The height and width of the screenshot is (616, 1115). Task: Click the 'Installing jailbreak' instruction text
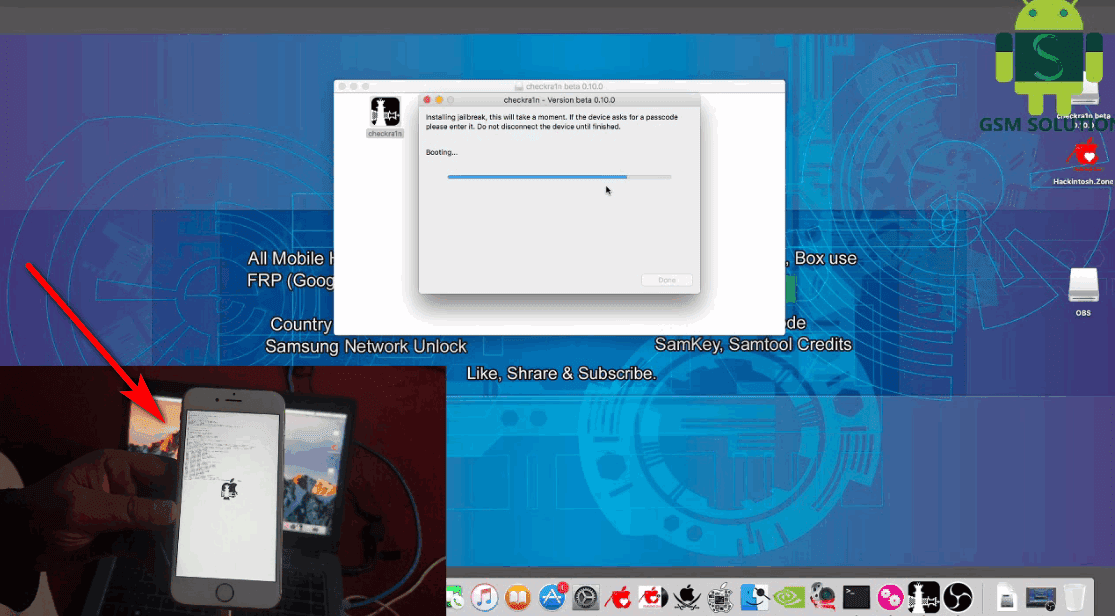(552, 122)
